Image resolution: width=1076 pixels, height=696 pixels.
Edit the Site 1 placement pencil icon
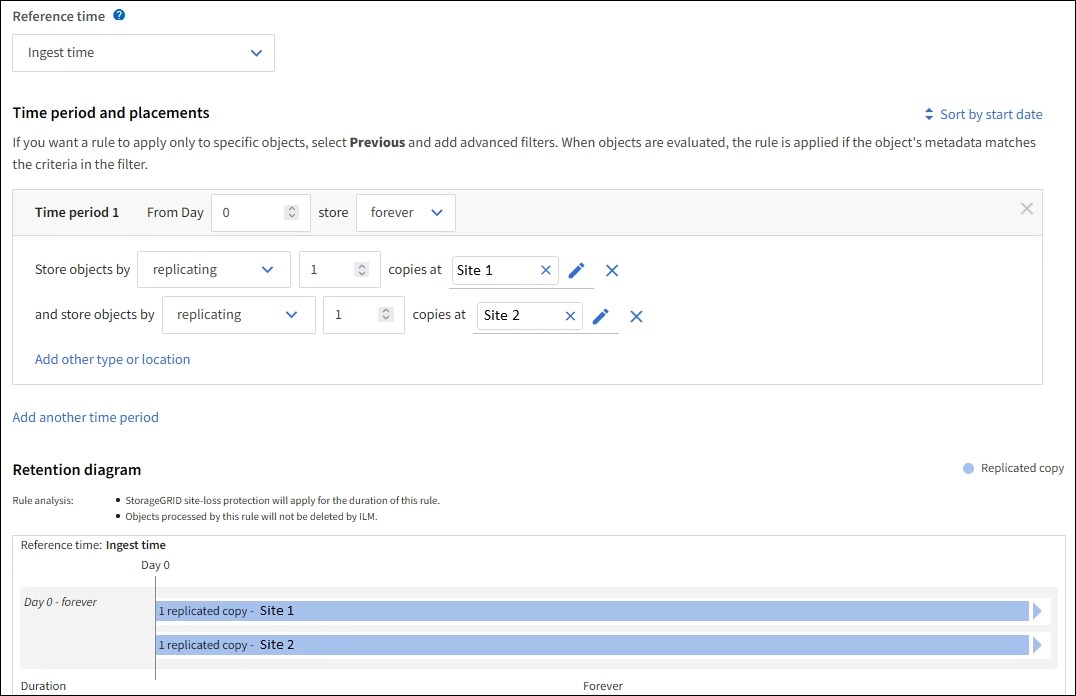coord(576,270)
